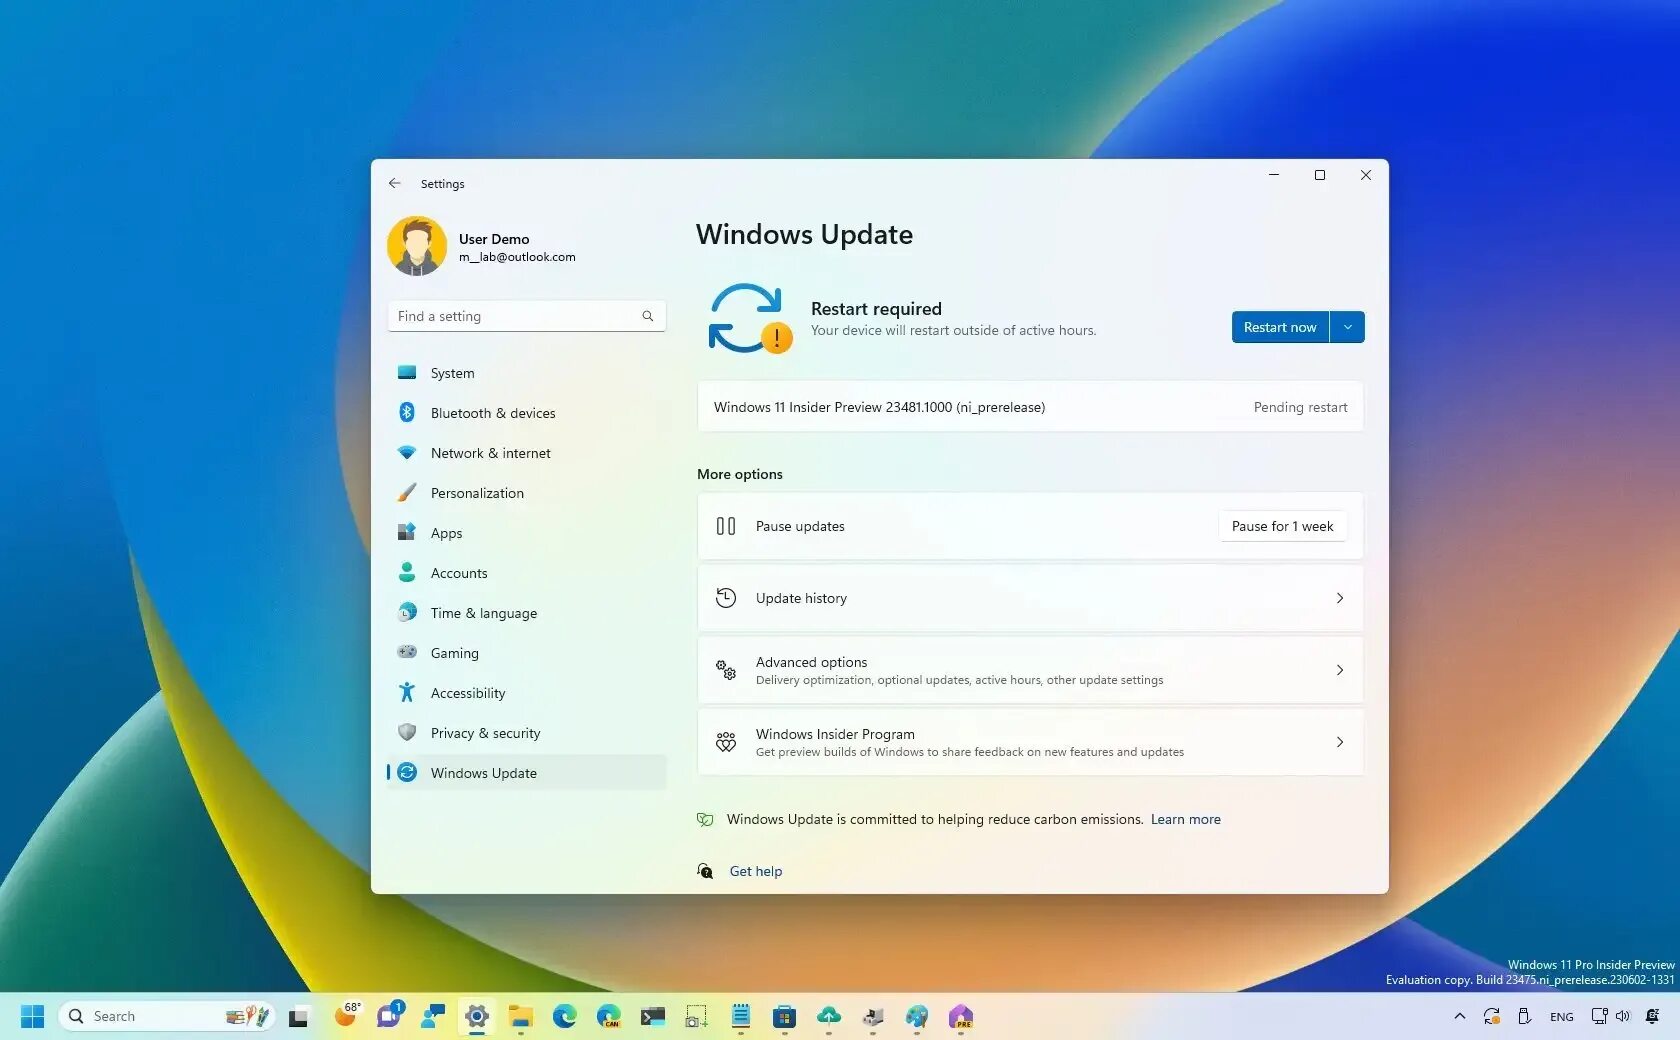Open the System settings category

(x=526, y=373)
